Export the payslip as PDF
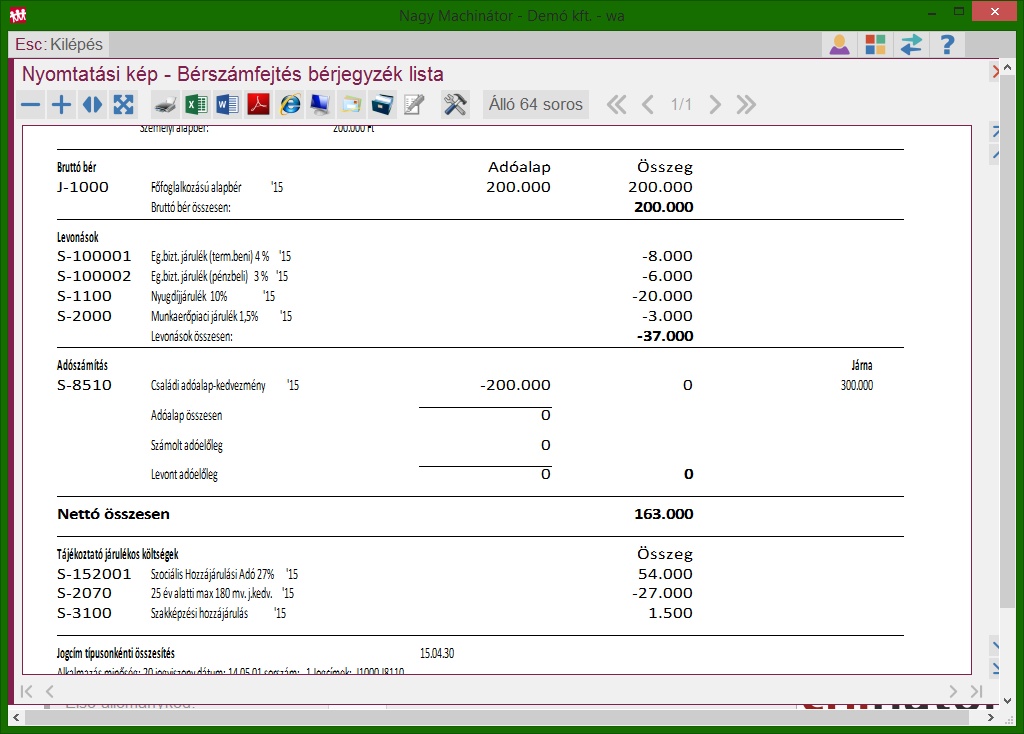Screen dimensions: 1024x734 (x=259, y=105)
